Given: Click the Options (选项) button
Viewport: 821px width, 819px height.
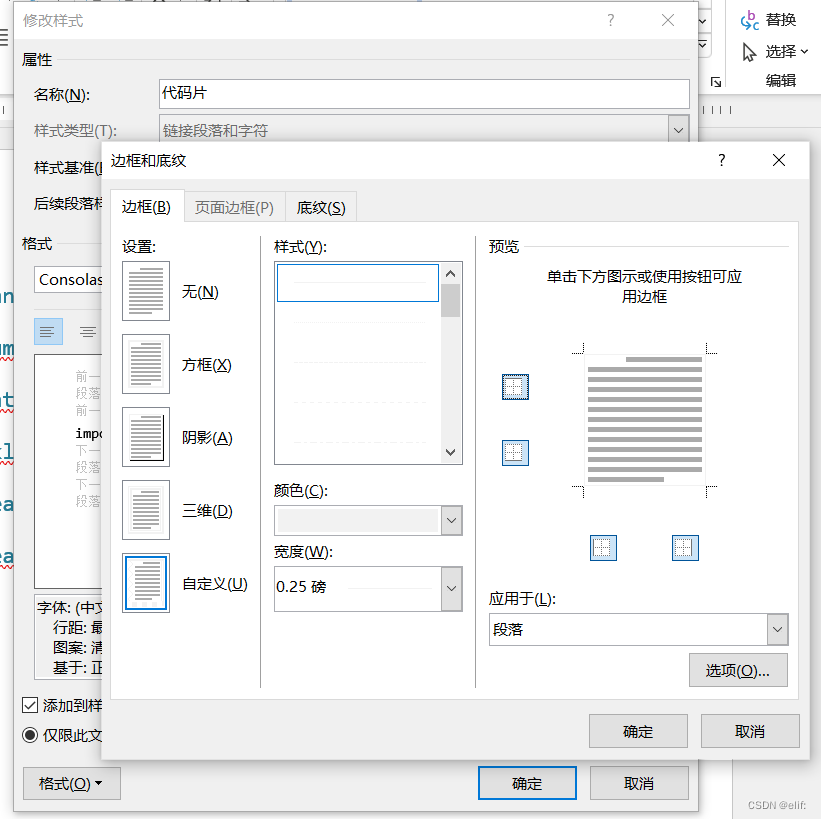Looking at the screenshot, I should [738, 670].
